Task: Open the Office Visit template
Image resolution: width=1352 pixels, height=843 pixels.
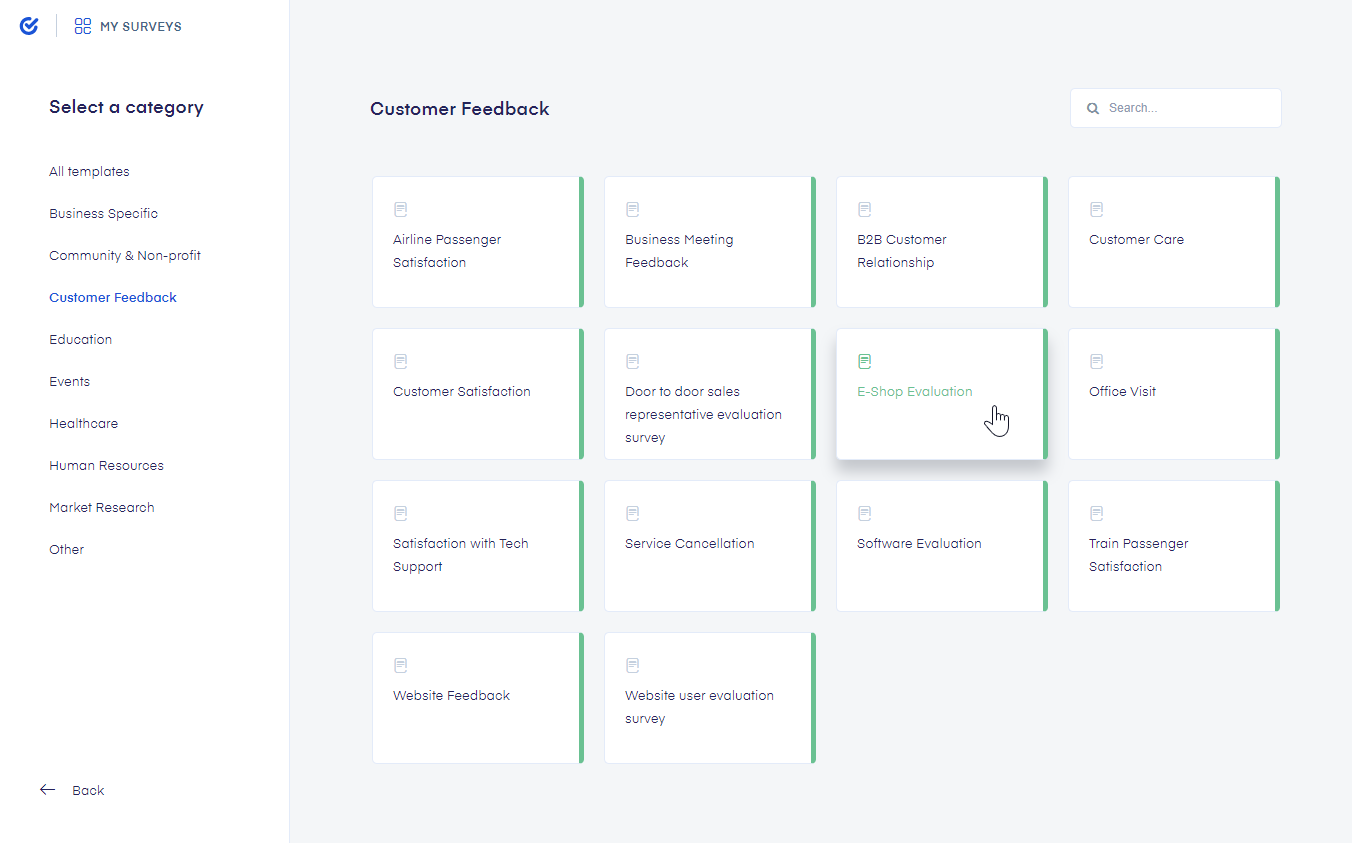Action: 1173,394
